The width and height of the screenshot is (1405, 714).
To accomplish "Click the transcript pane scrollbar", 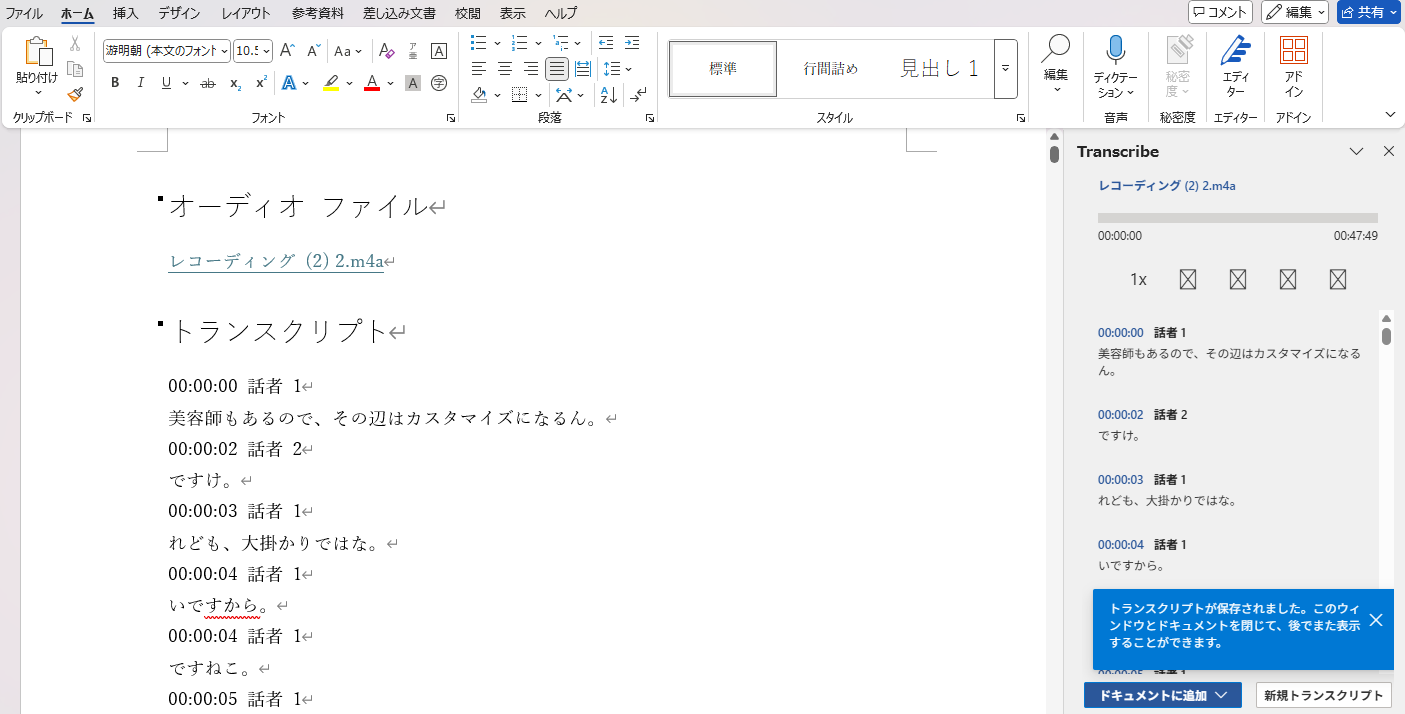I will [x=1386, y=338].
